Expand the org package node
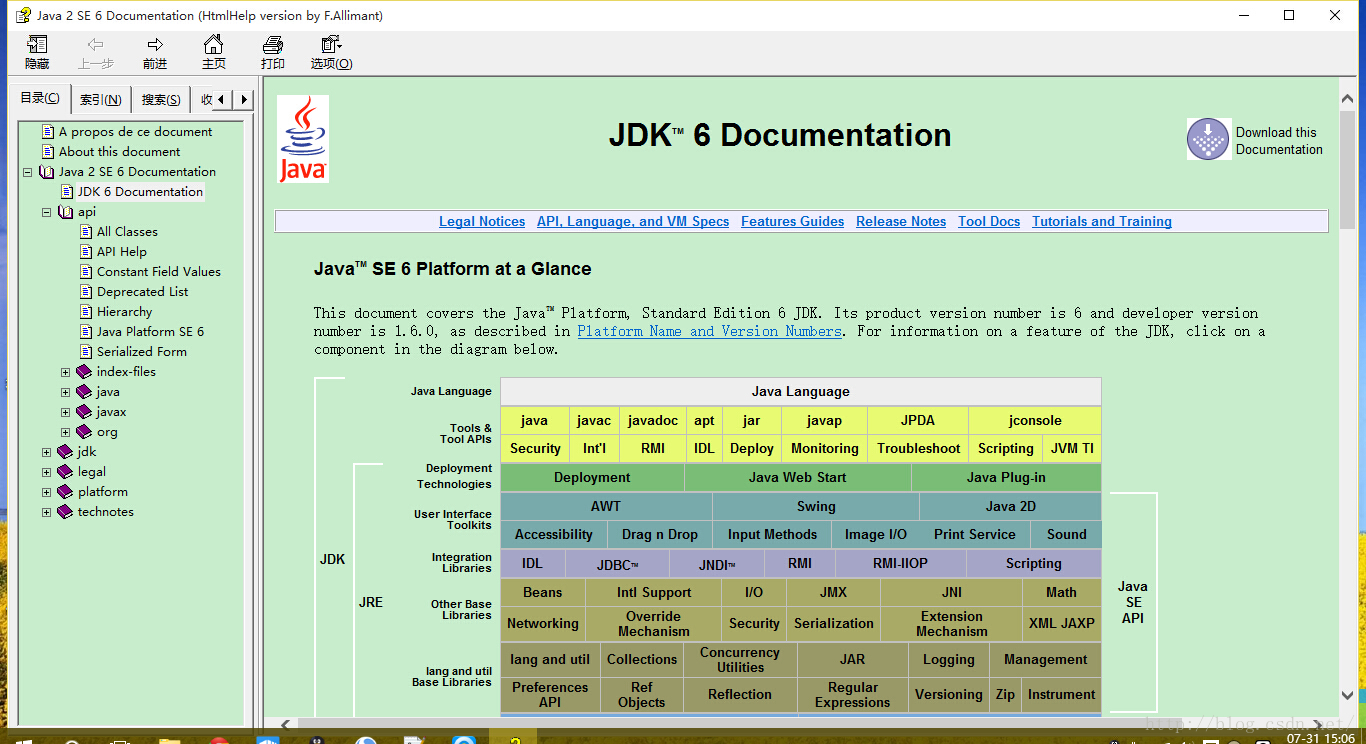 coord(65,432)
